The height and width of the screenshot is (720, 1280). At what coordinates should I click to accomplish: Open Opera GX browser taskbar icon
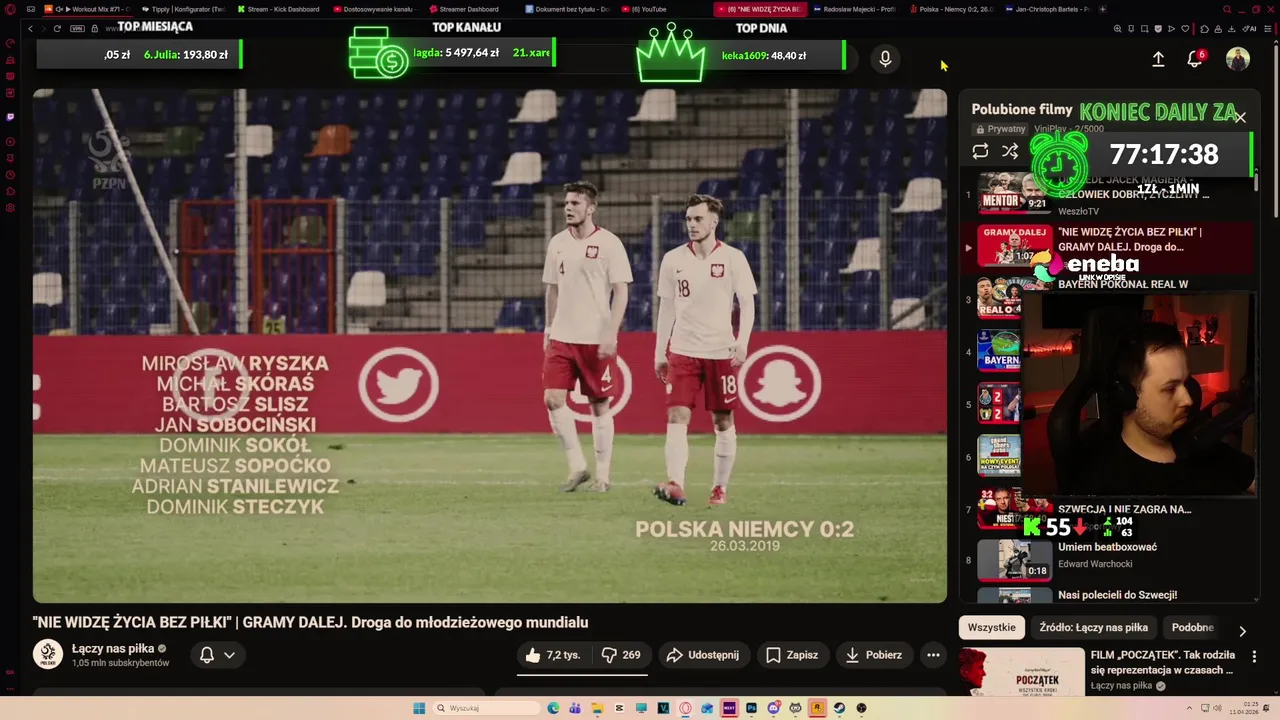[x=685, y=708]
